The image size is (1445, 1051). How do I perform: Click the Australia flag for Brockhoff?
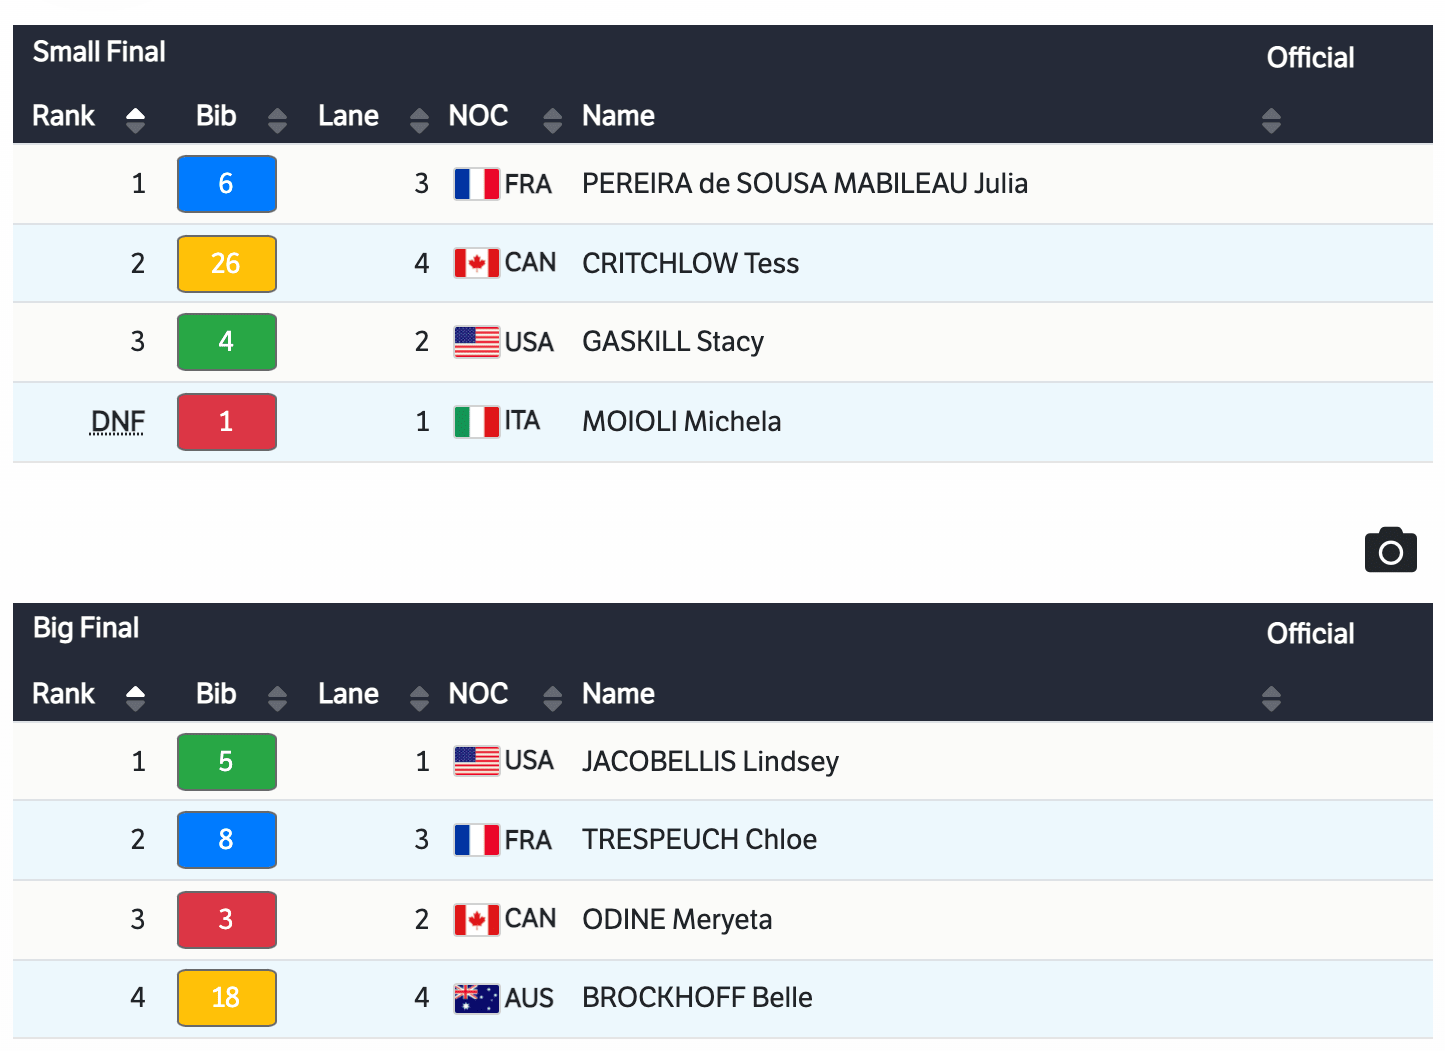tap(476, 998)
